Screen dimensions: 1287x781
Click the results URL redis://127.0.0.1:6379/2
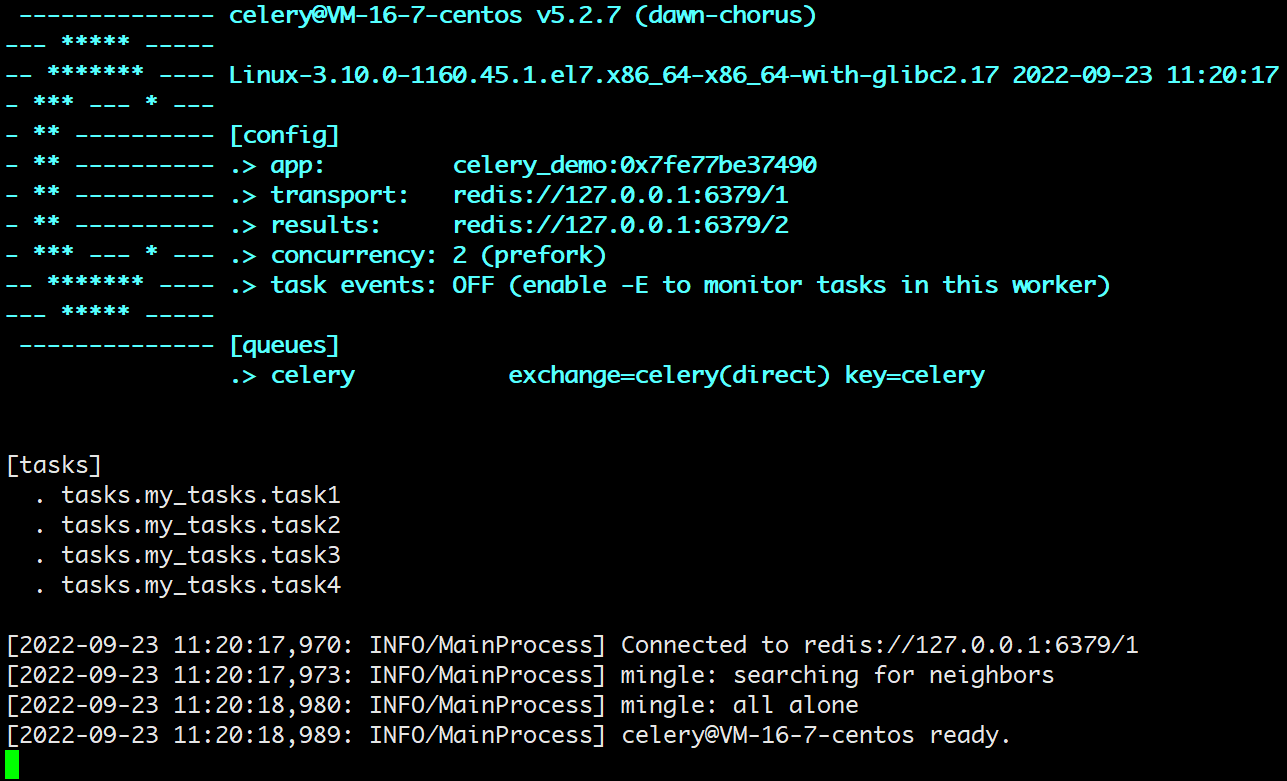click(621, 225)
